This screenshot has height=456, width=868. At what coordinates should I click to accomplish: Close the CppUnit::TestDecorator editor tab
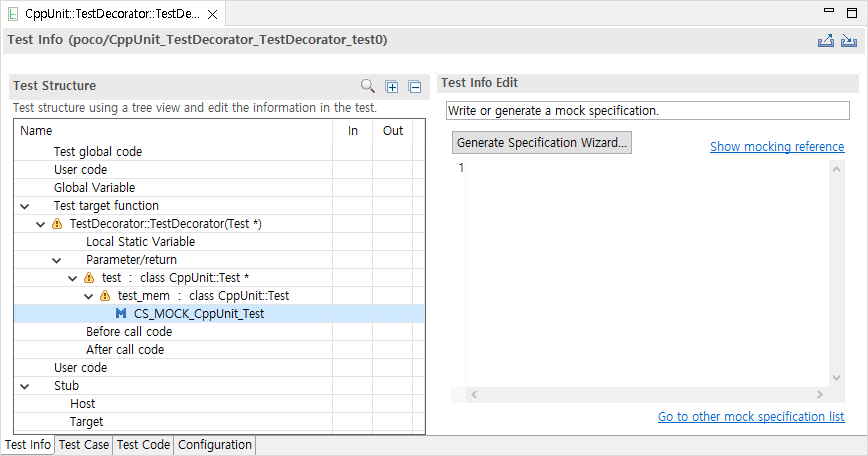(212, 15)
